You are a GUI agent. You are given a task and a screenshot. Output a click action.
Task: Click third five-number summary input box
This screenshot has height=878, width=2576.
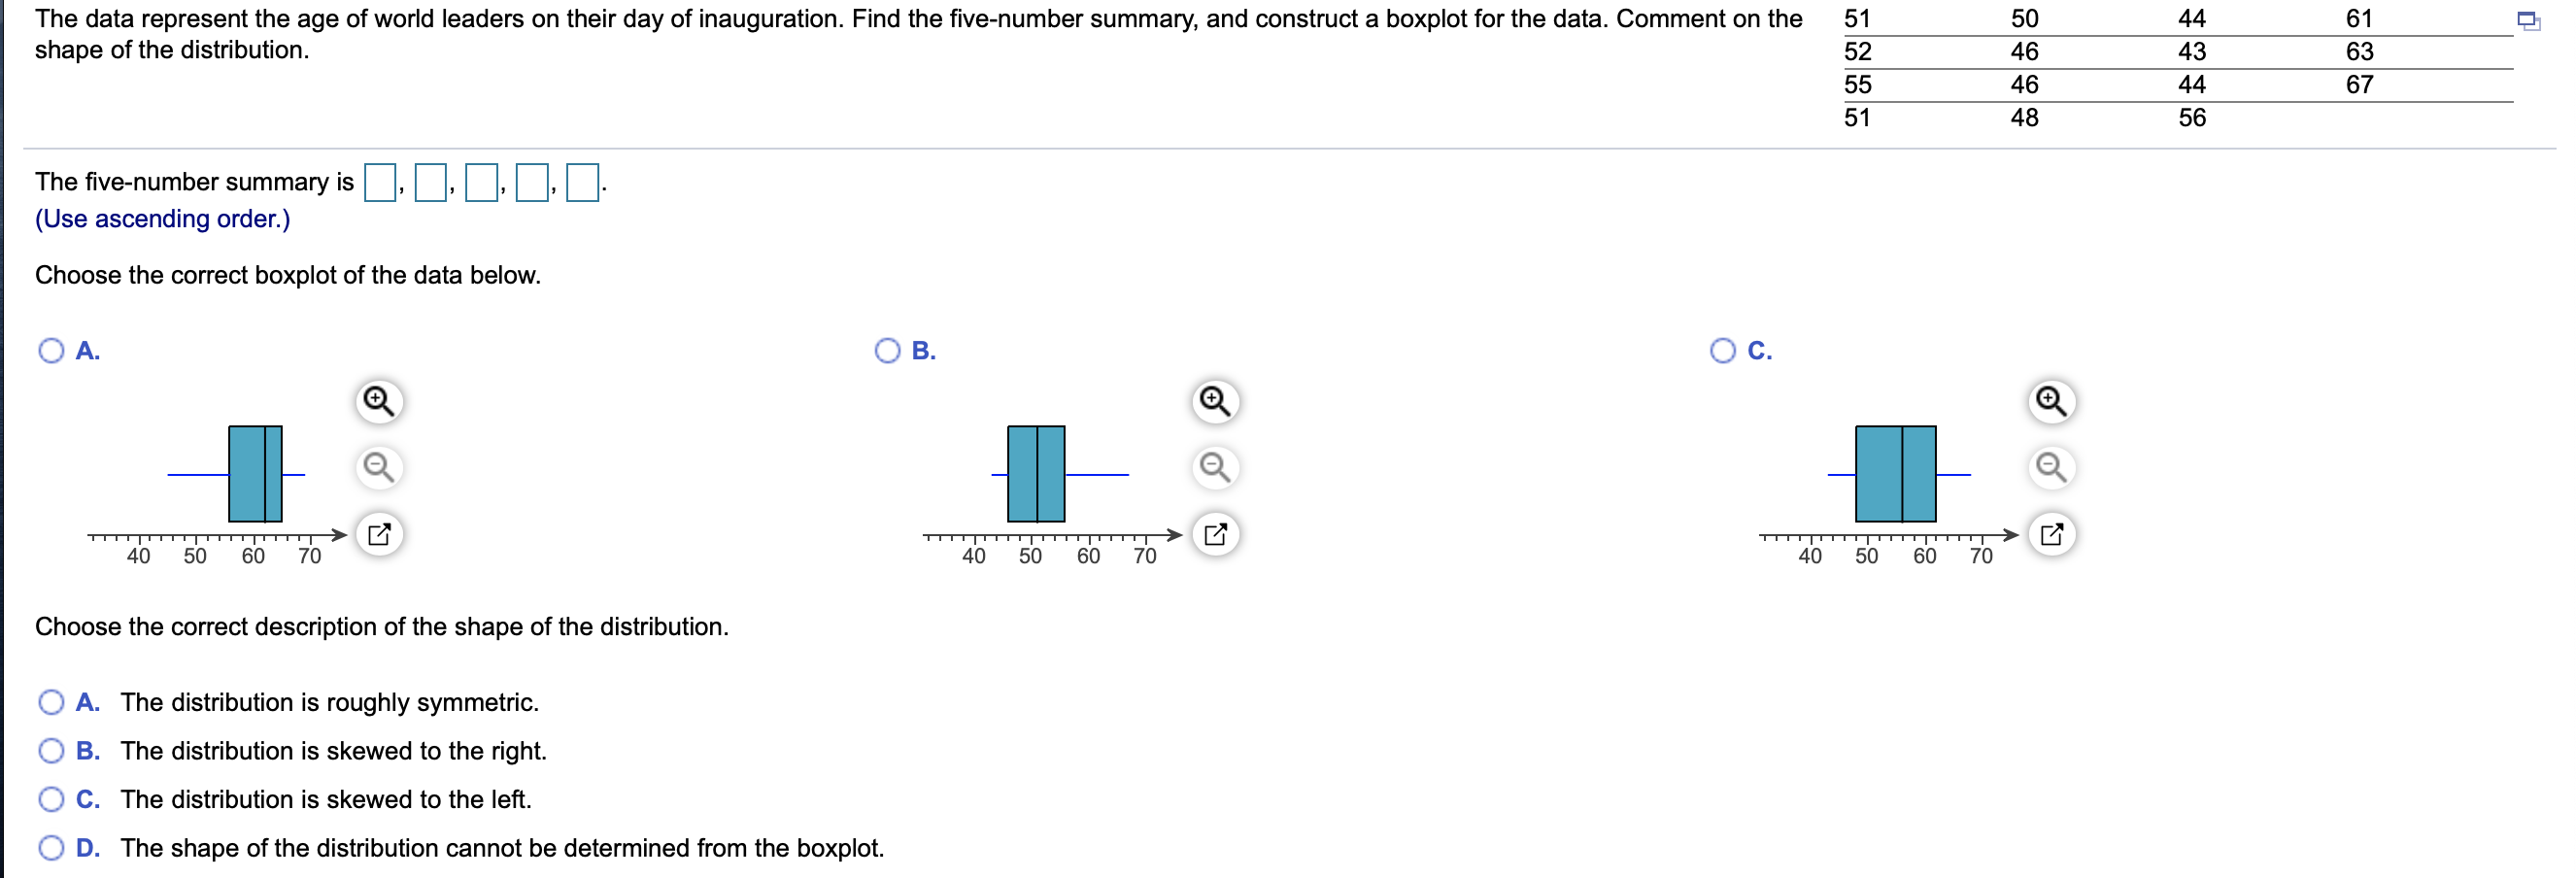pyautogui.click(x=481, y=182)
